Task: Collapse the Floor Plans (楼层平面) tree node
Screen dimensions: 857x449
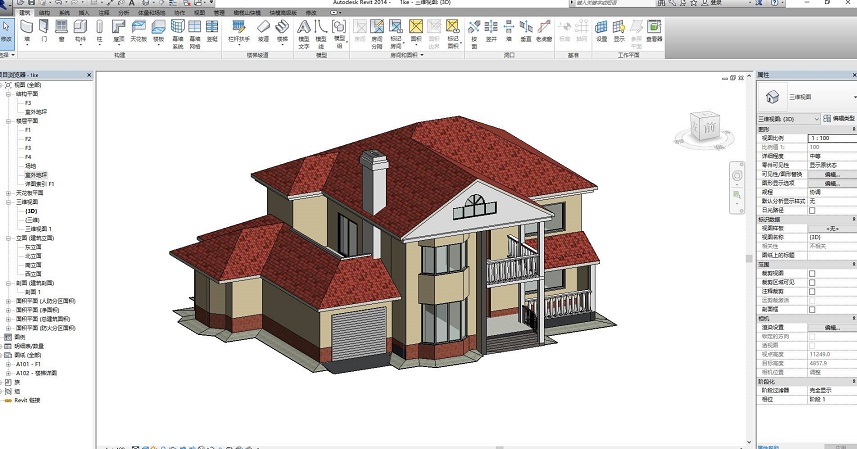Action: 9,121
